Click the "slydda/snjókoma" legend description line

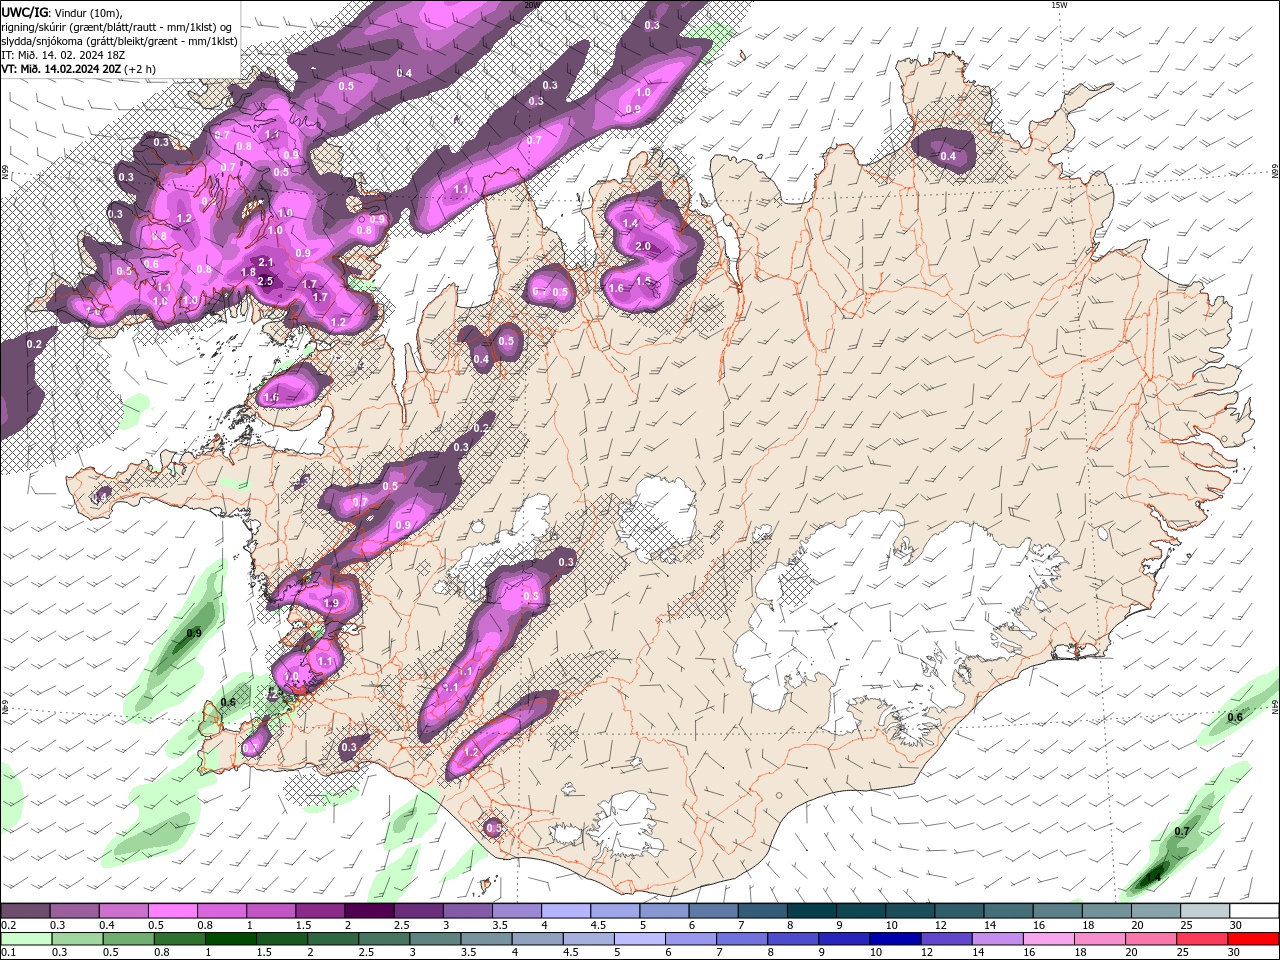(119, 41)
